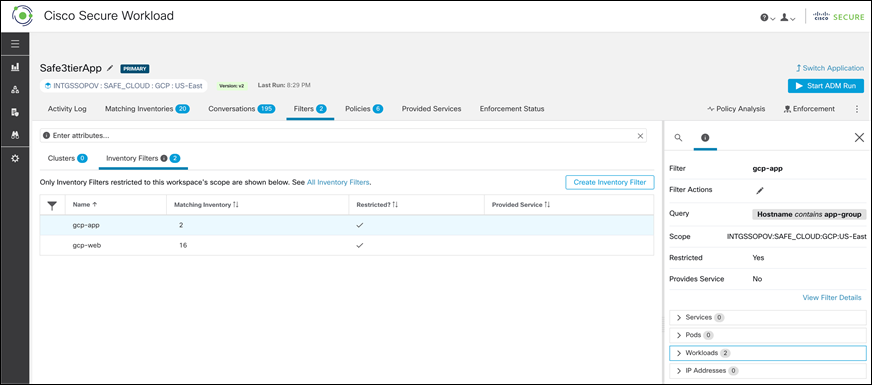Open the help question mark menu
This screenshot has height=385, width=872.
click(x=767, y=18)
